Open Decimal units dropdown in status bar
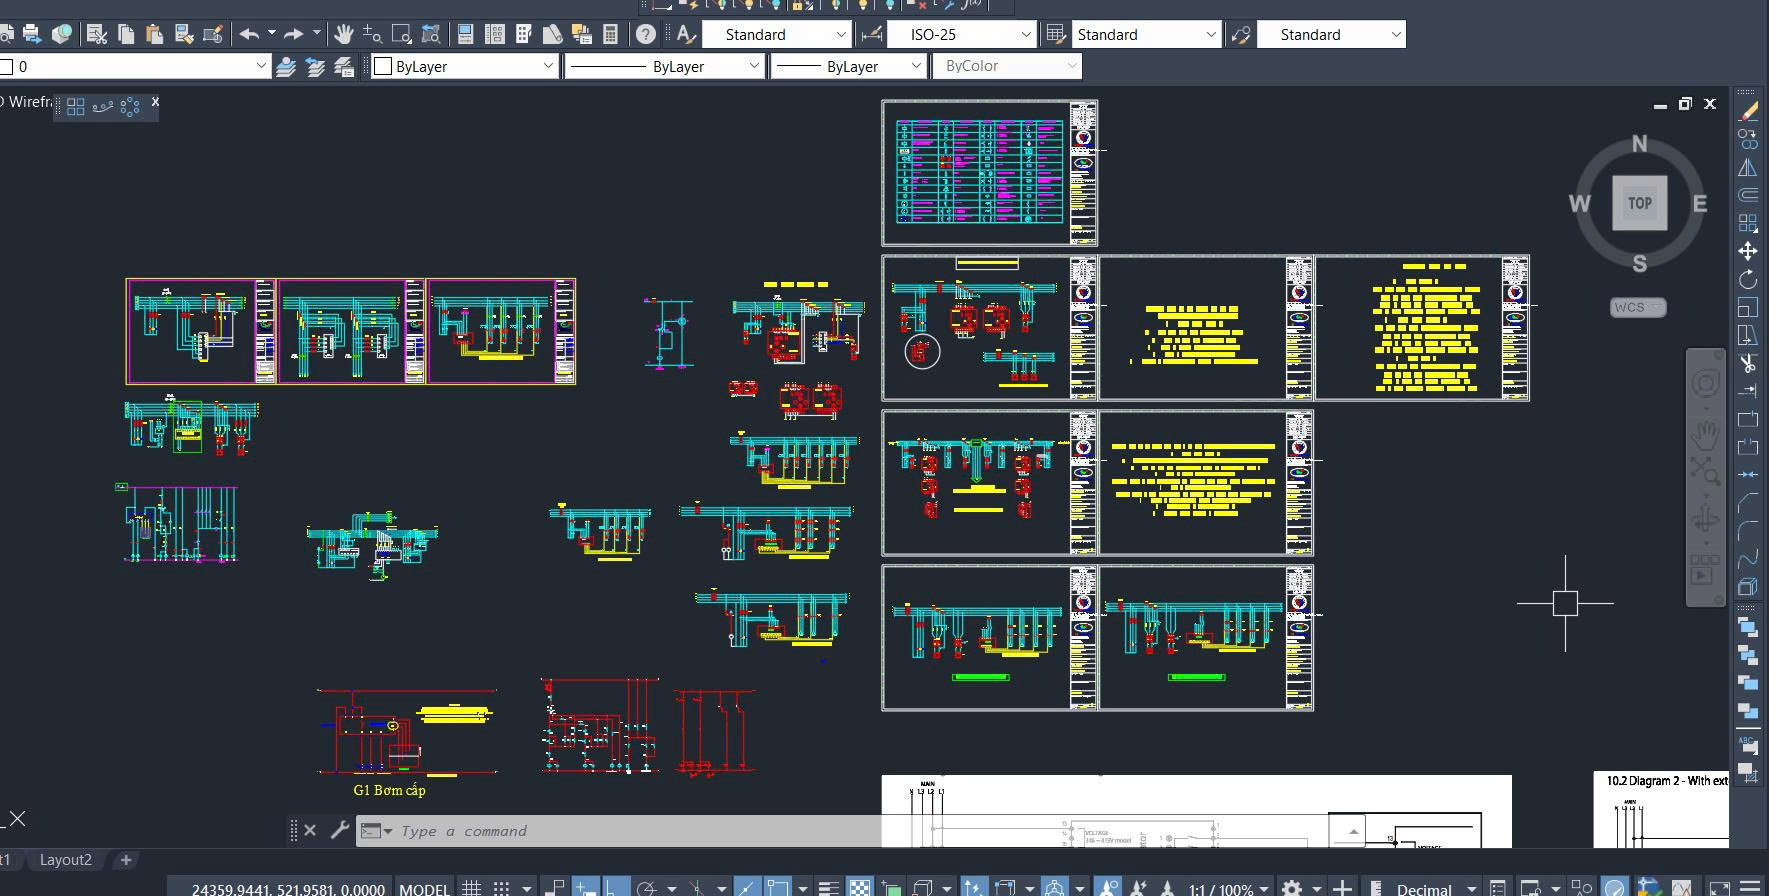 [x=1436, y=888]
